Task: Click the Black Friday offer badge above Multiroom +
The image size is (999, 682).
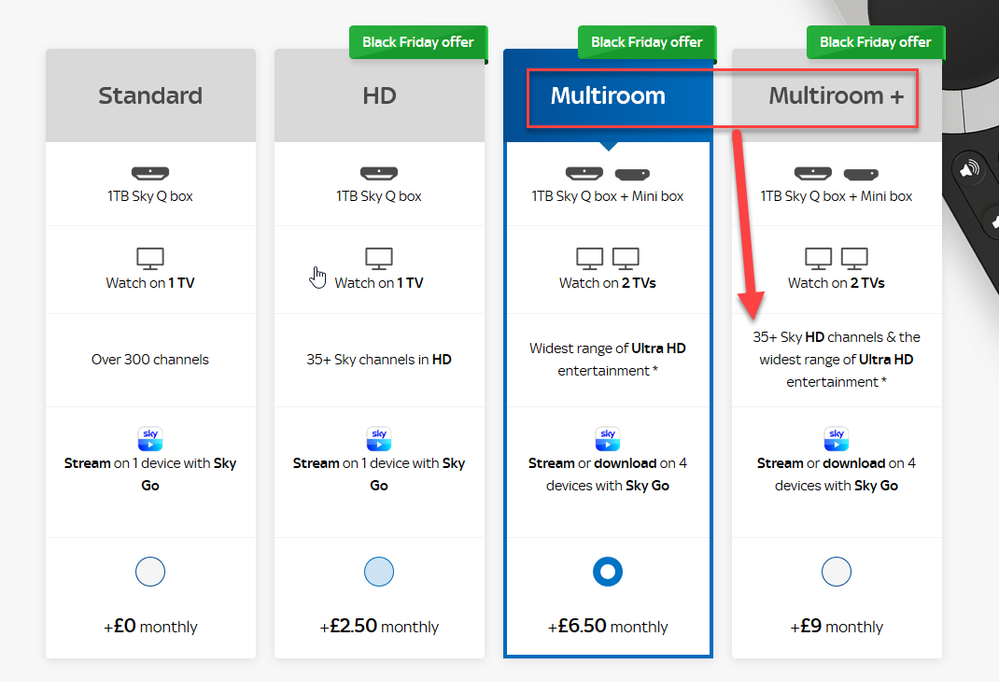Action: pyautogui.click(x=875, y=42)
